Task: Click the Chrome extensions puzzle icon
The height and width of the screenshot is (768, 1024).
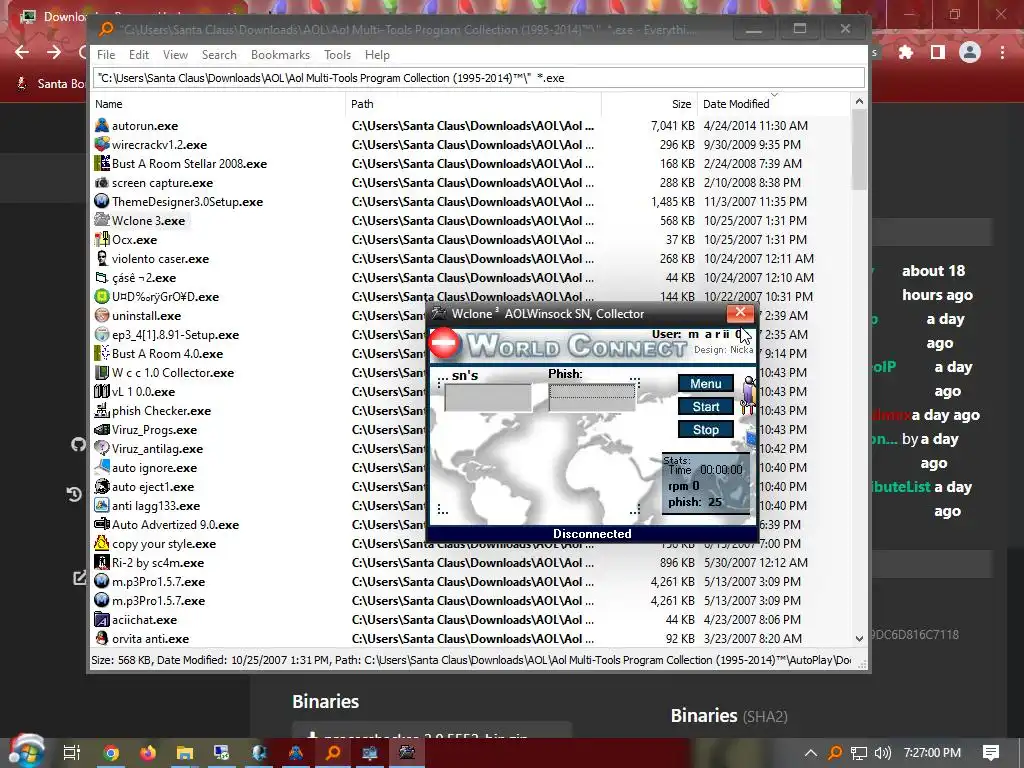Action: coord(906,52)
